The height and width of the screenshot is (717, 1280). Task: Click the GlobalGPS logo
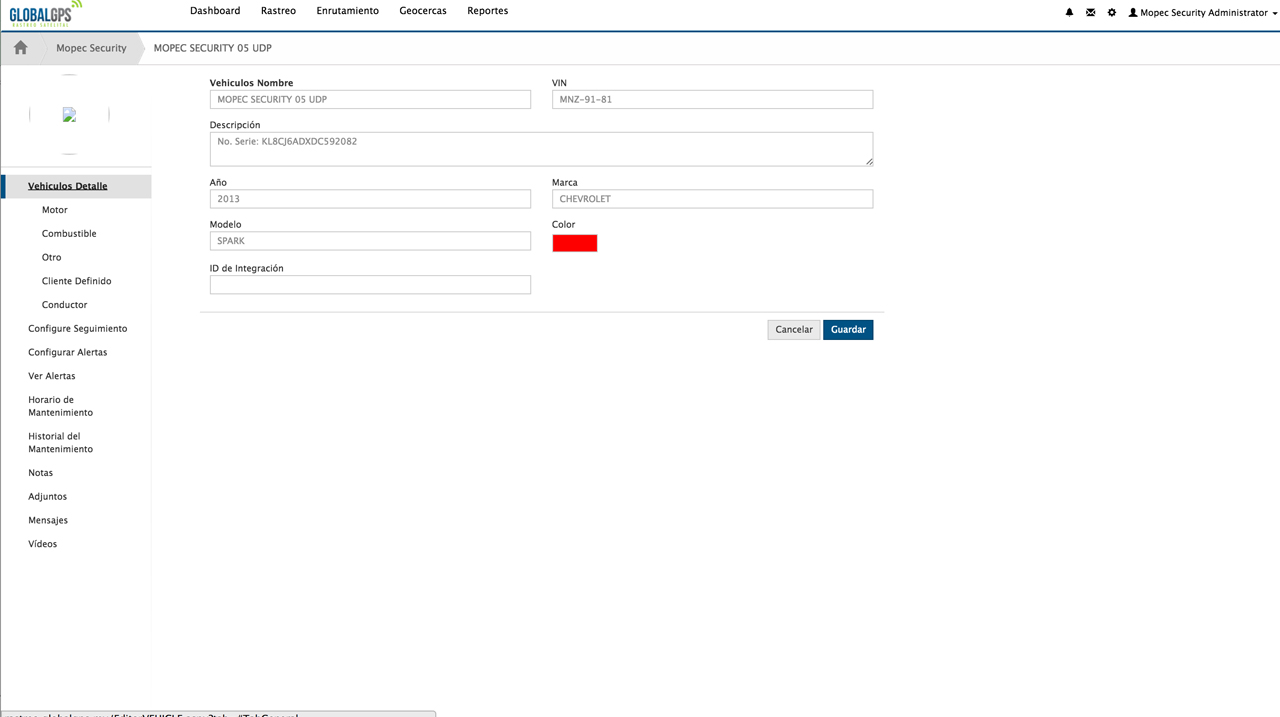coord(45,13)
